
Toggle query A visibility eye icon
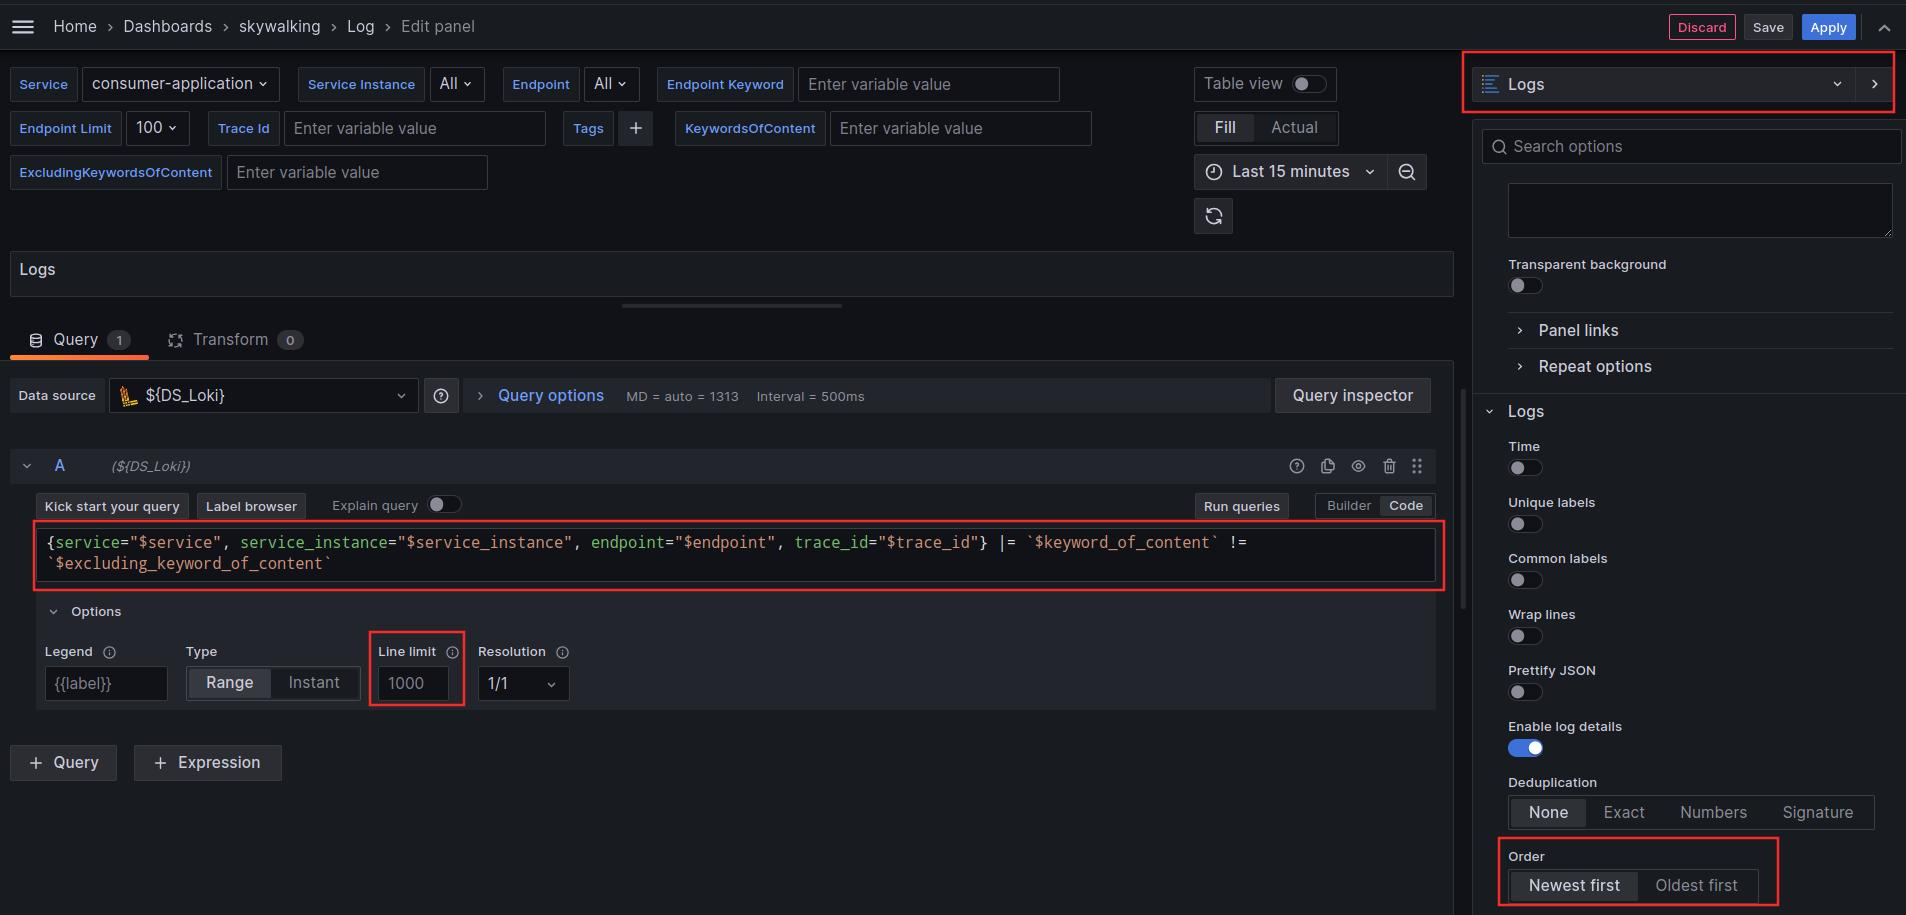[x=1358, y=466]
